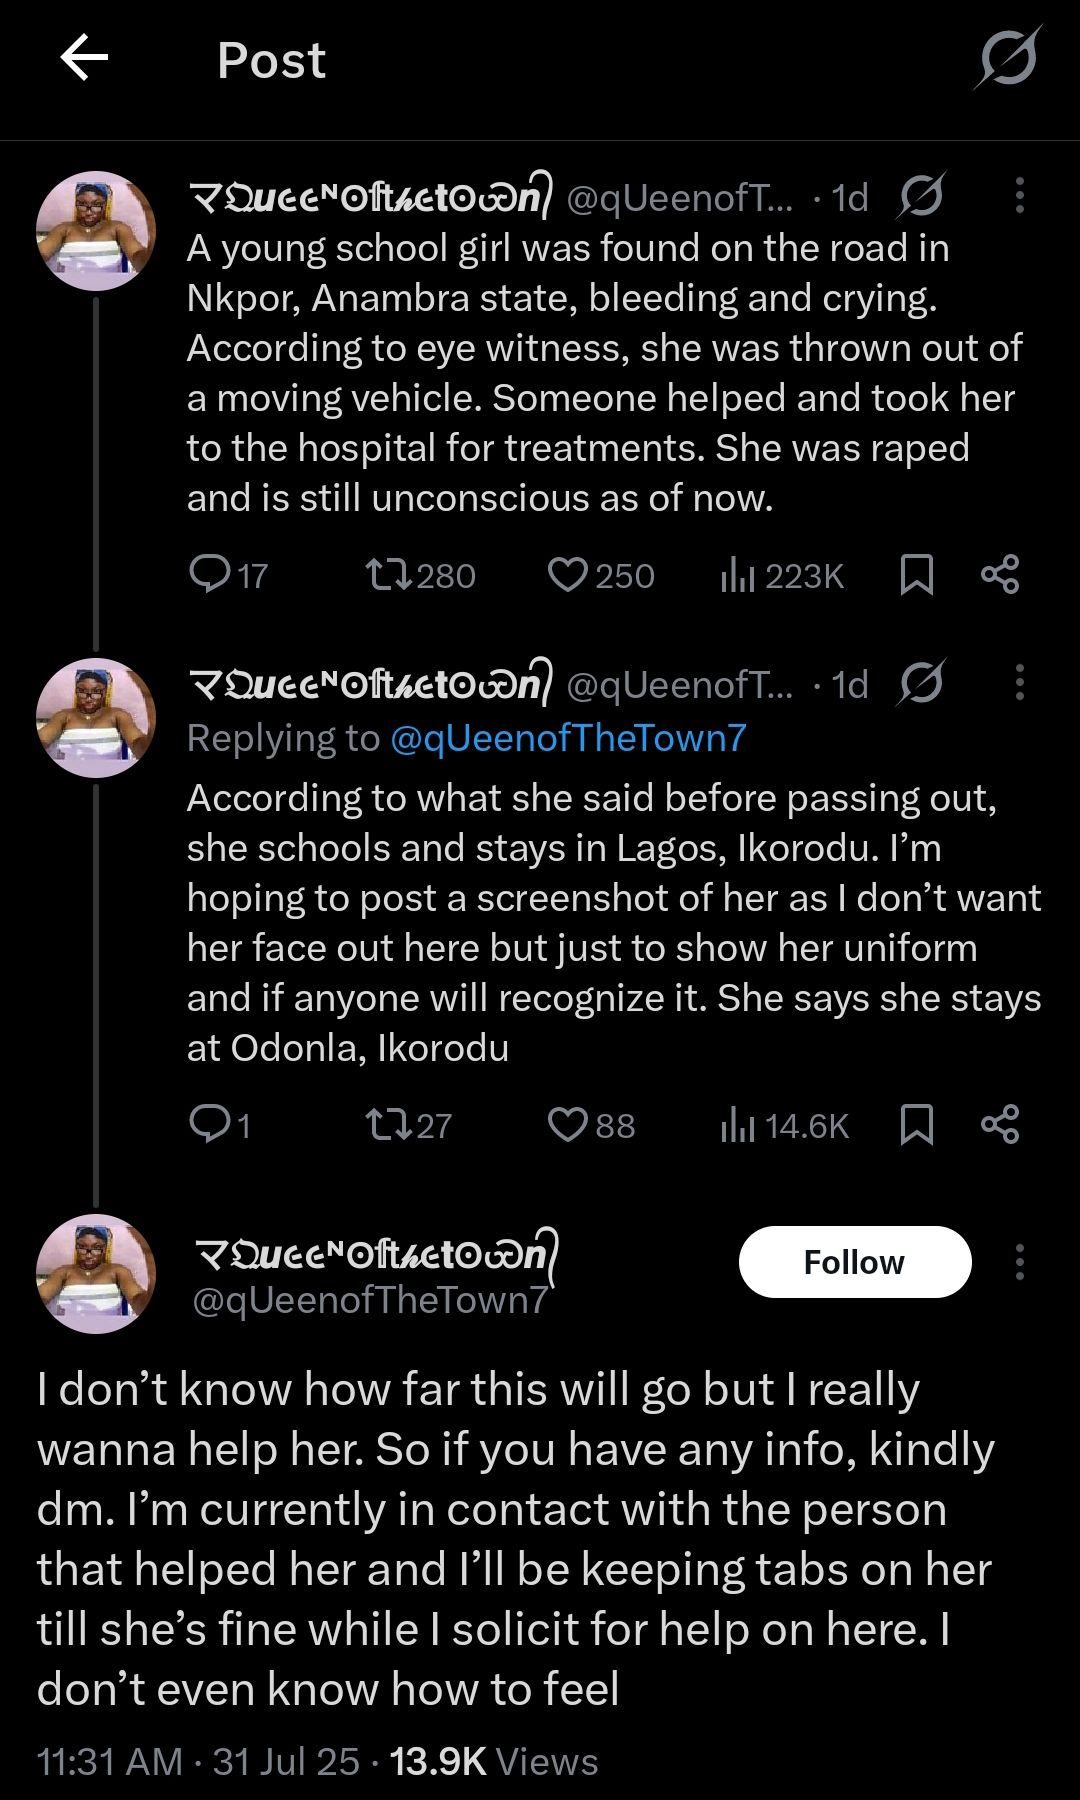1080x1800 pixels.
Task: Open replies on the first post
Action: (211, 574)
